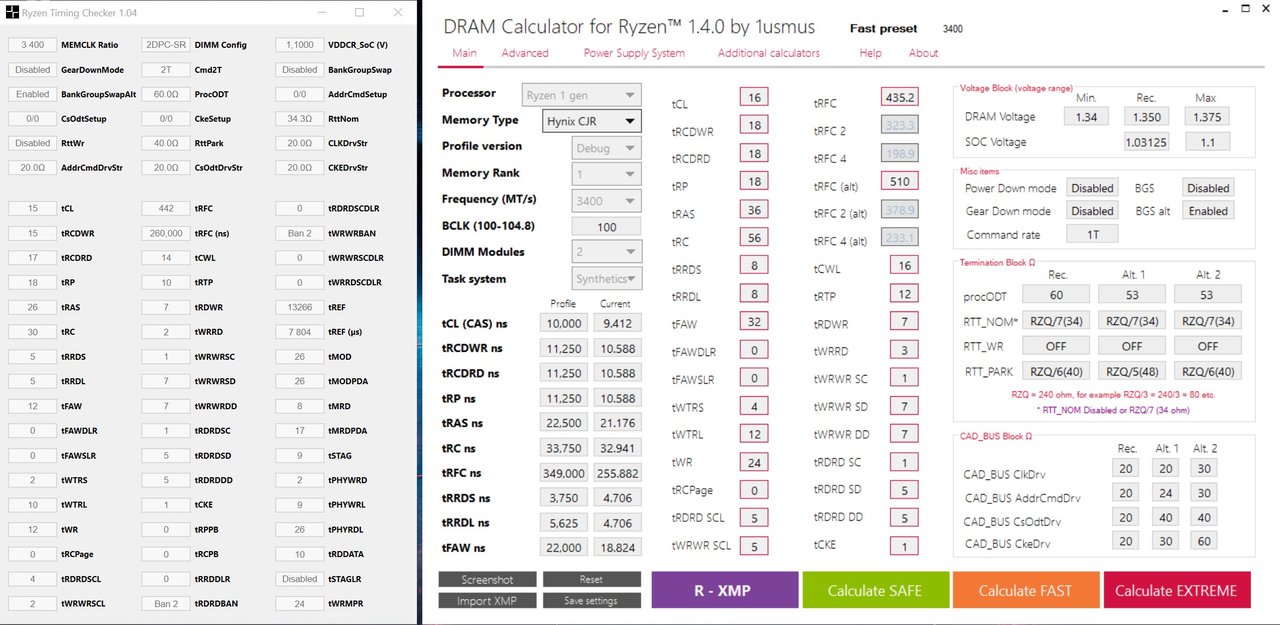Click Import XMP button

[x=487, y=600]
